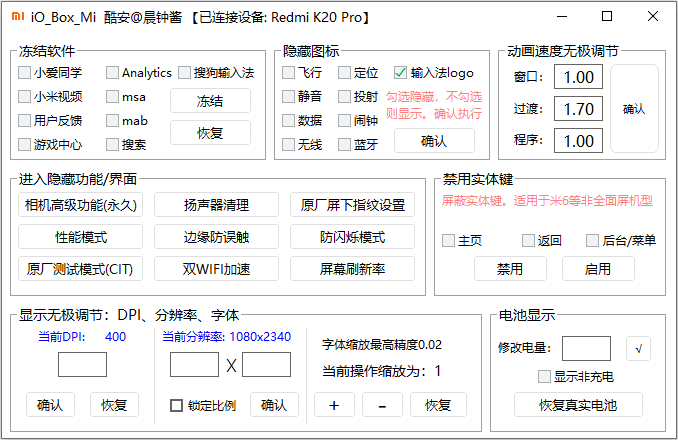Click the 字体缩放最高精度0.02 text
The width and height of the screenshot is (678, 440).
point(382,344)
